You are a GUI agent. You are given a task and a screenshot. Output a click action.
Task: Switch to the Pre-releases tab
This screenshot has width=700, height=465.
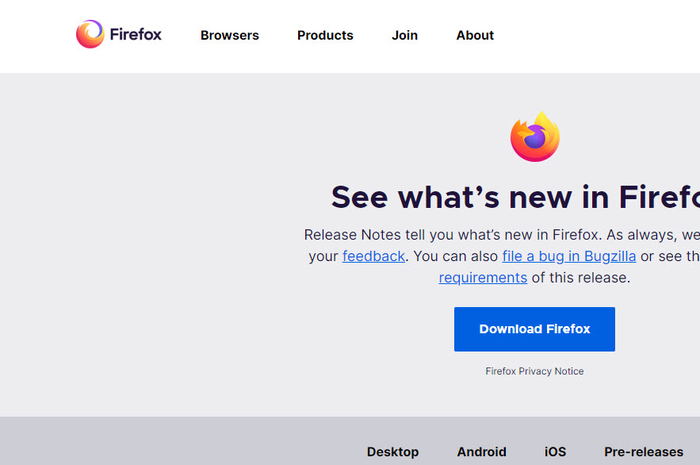click(643, 452)
